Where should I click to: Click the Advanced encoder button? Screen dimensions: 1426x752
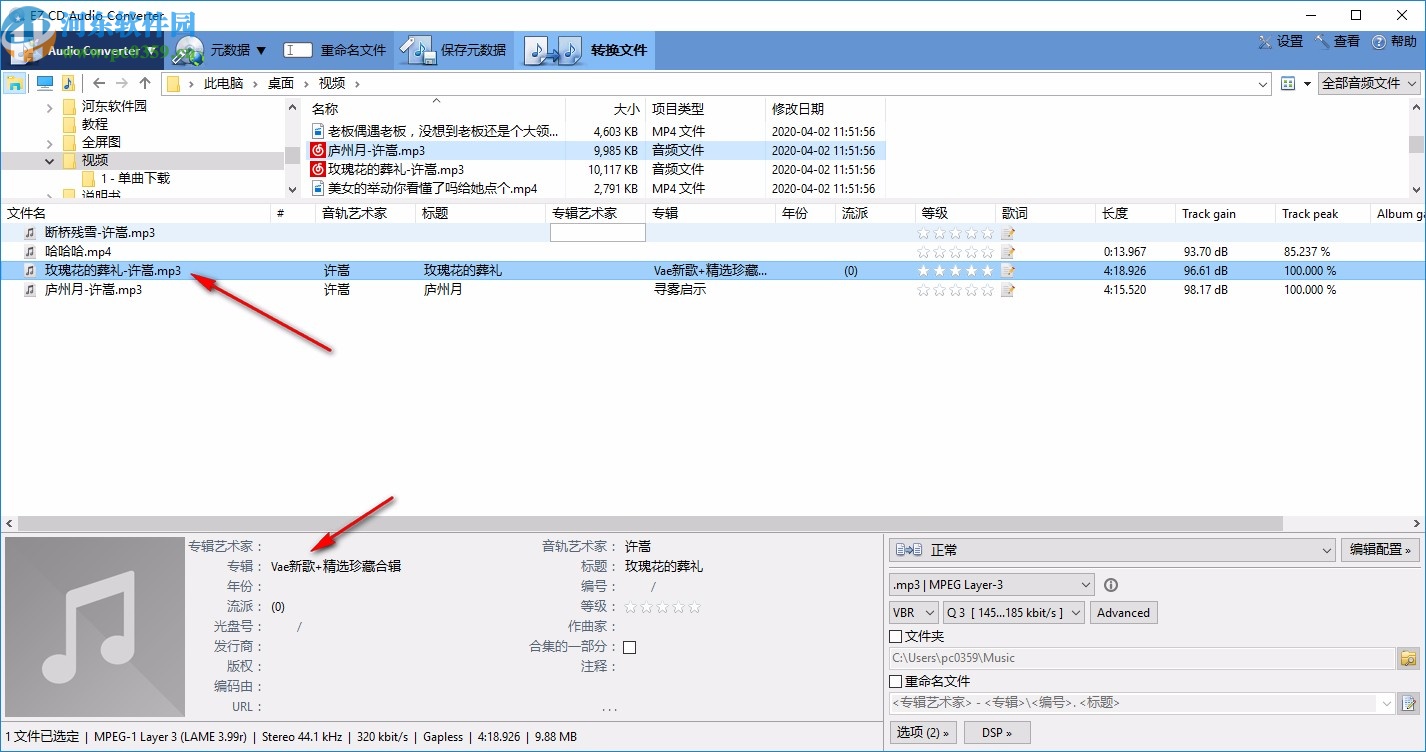tap(1123, 612)
